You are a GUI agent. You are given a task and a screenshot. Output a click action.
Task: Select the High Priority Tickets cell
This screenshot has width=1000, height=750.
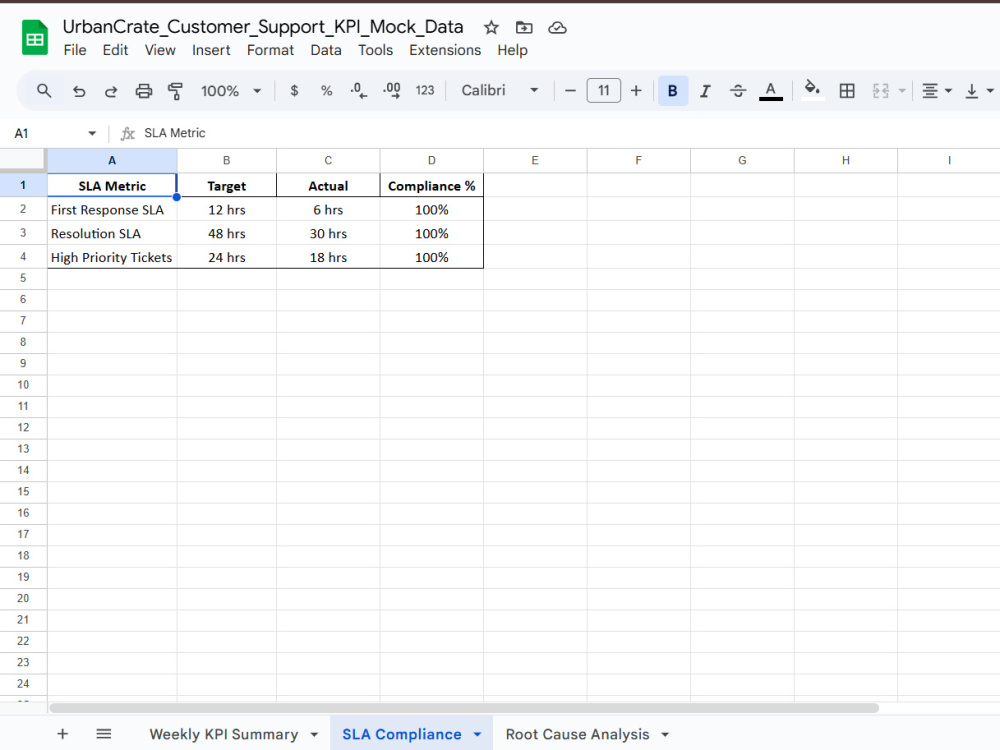coord(112,257)
